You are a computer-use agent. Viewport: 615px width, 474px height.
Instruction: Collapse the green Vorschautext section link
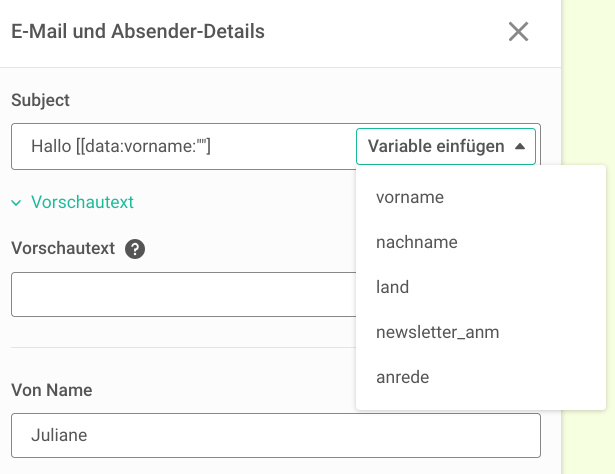(x=82, y=202)
